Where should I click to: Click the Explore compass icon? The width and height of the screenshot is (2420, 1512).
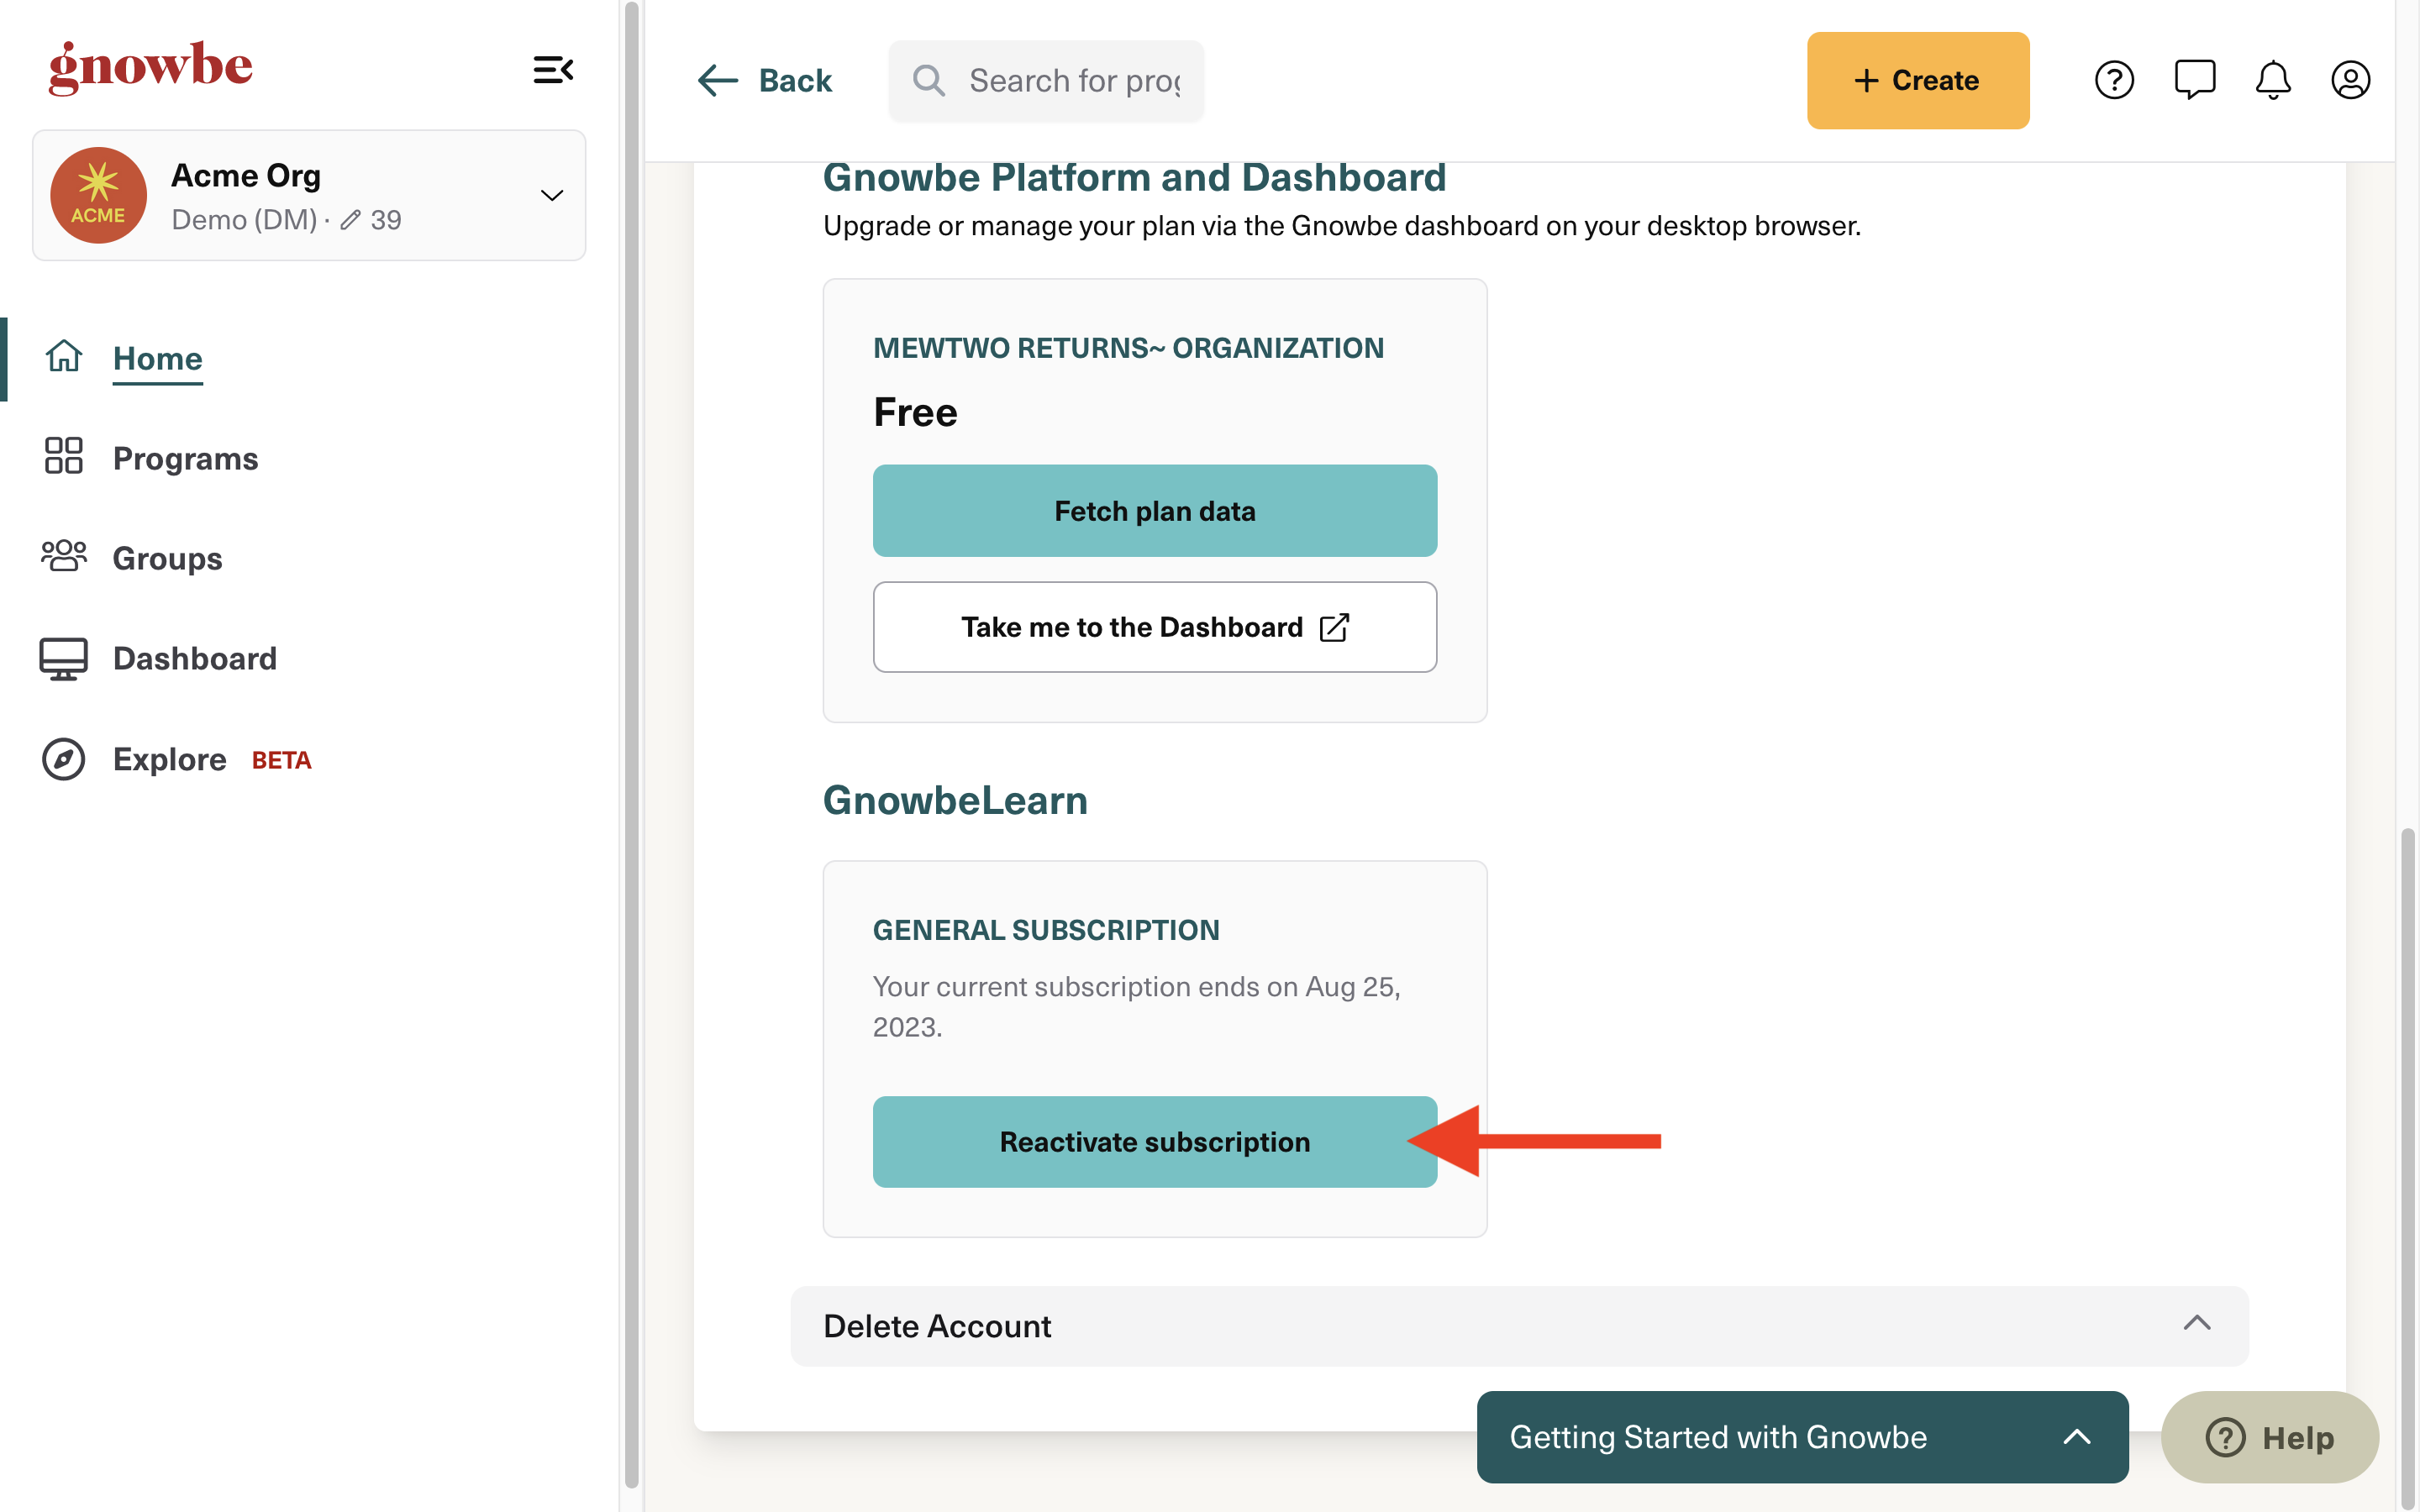coord(64,759)
